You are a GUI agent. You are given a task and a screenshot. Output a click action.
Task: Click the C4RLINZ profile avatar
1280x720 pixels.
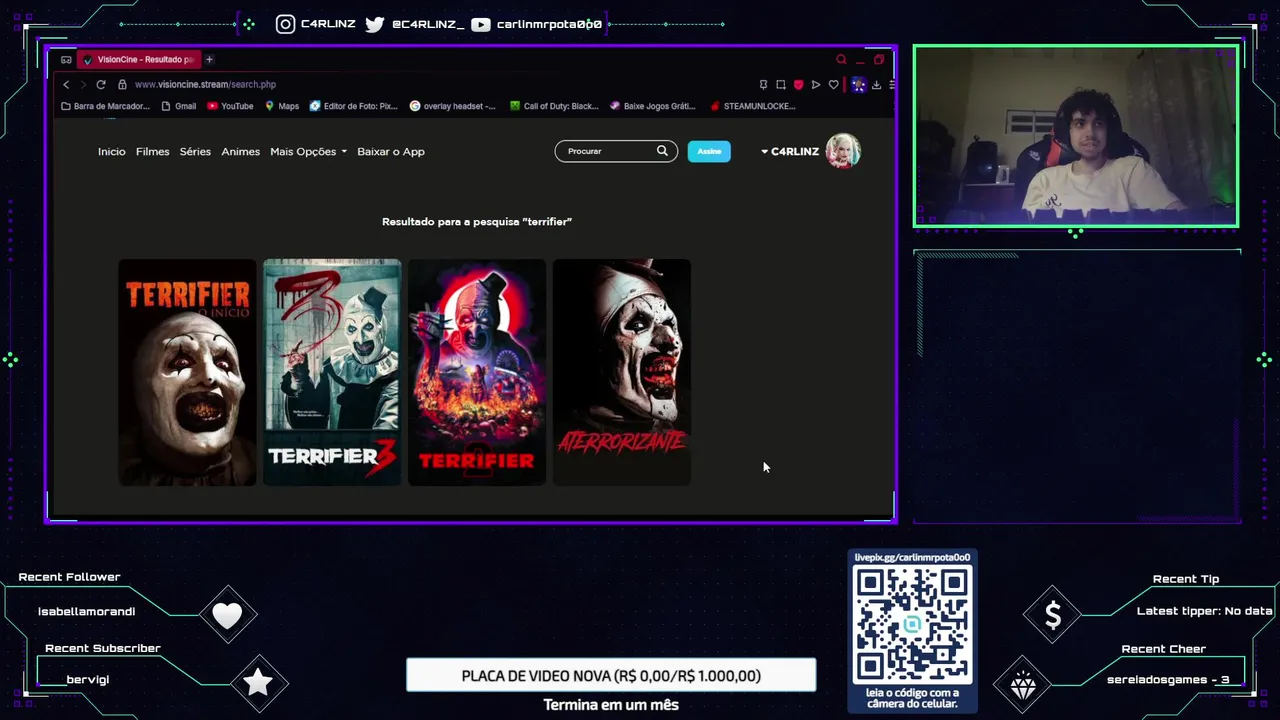coord(843,151)
